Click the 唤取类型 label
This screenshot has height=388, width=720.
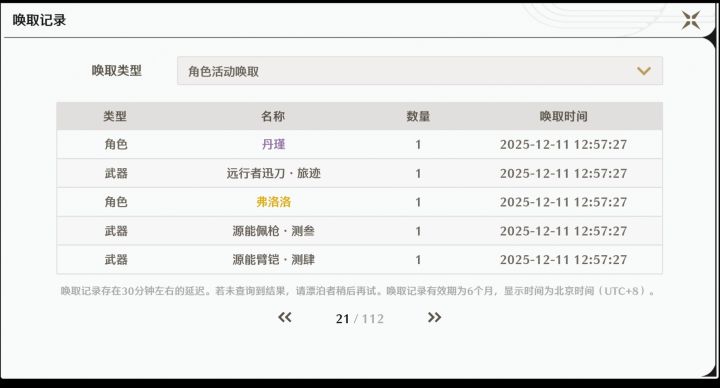(117, 71)
